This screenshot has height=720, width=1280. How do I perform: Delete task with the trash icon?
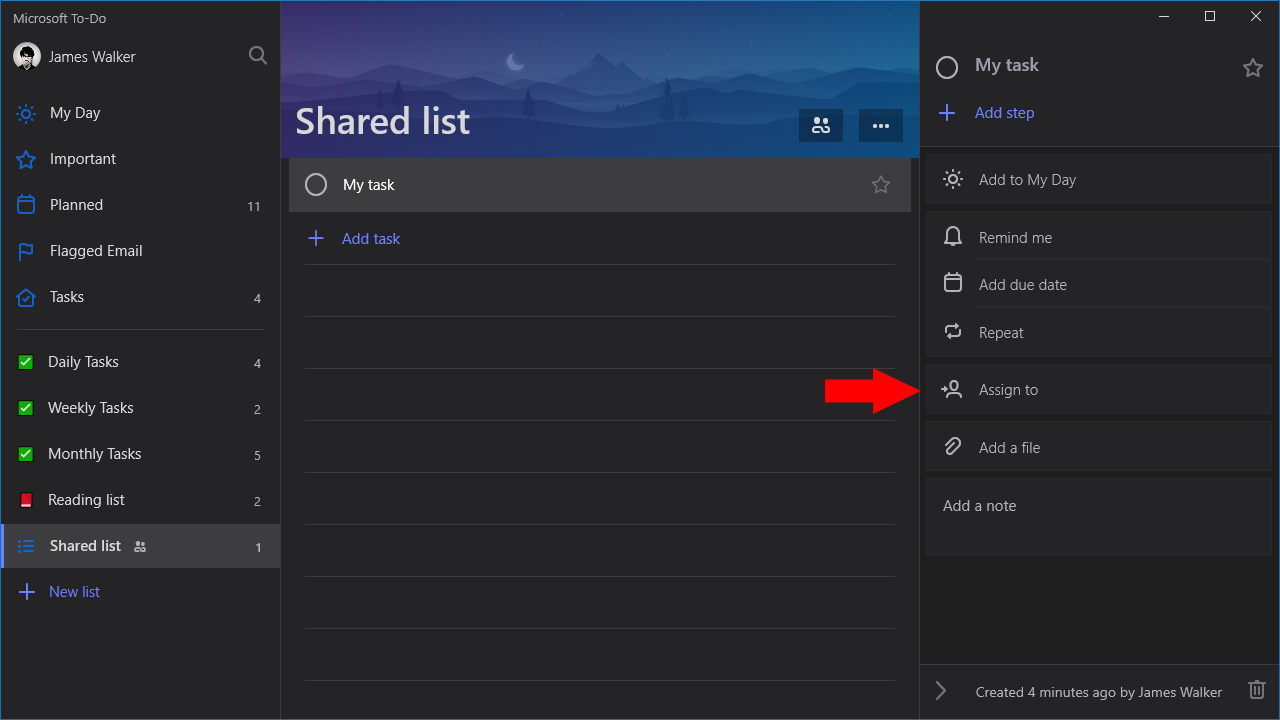1257,690
